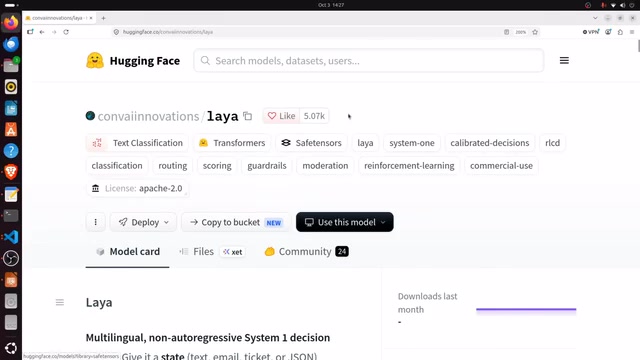Click the browser forward arrow
This screenshot has width=640, height=360.
(54, 32)
